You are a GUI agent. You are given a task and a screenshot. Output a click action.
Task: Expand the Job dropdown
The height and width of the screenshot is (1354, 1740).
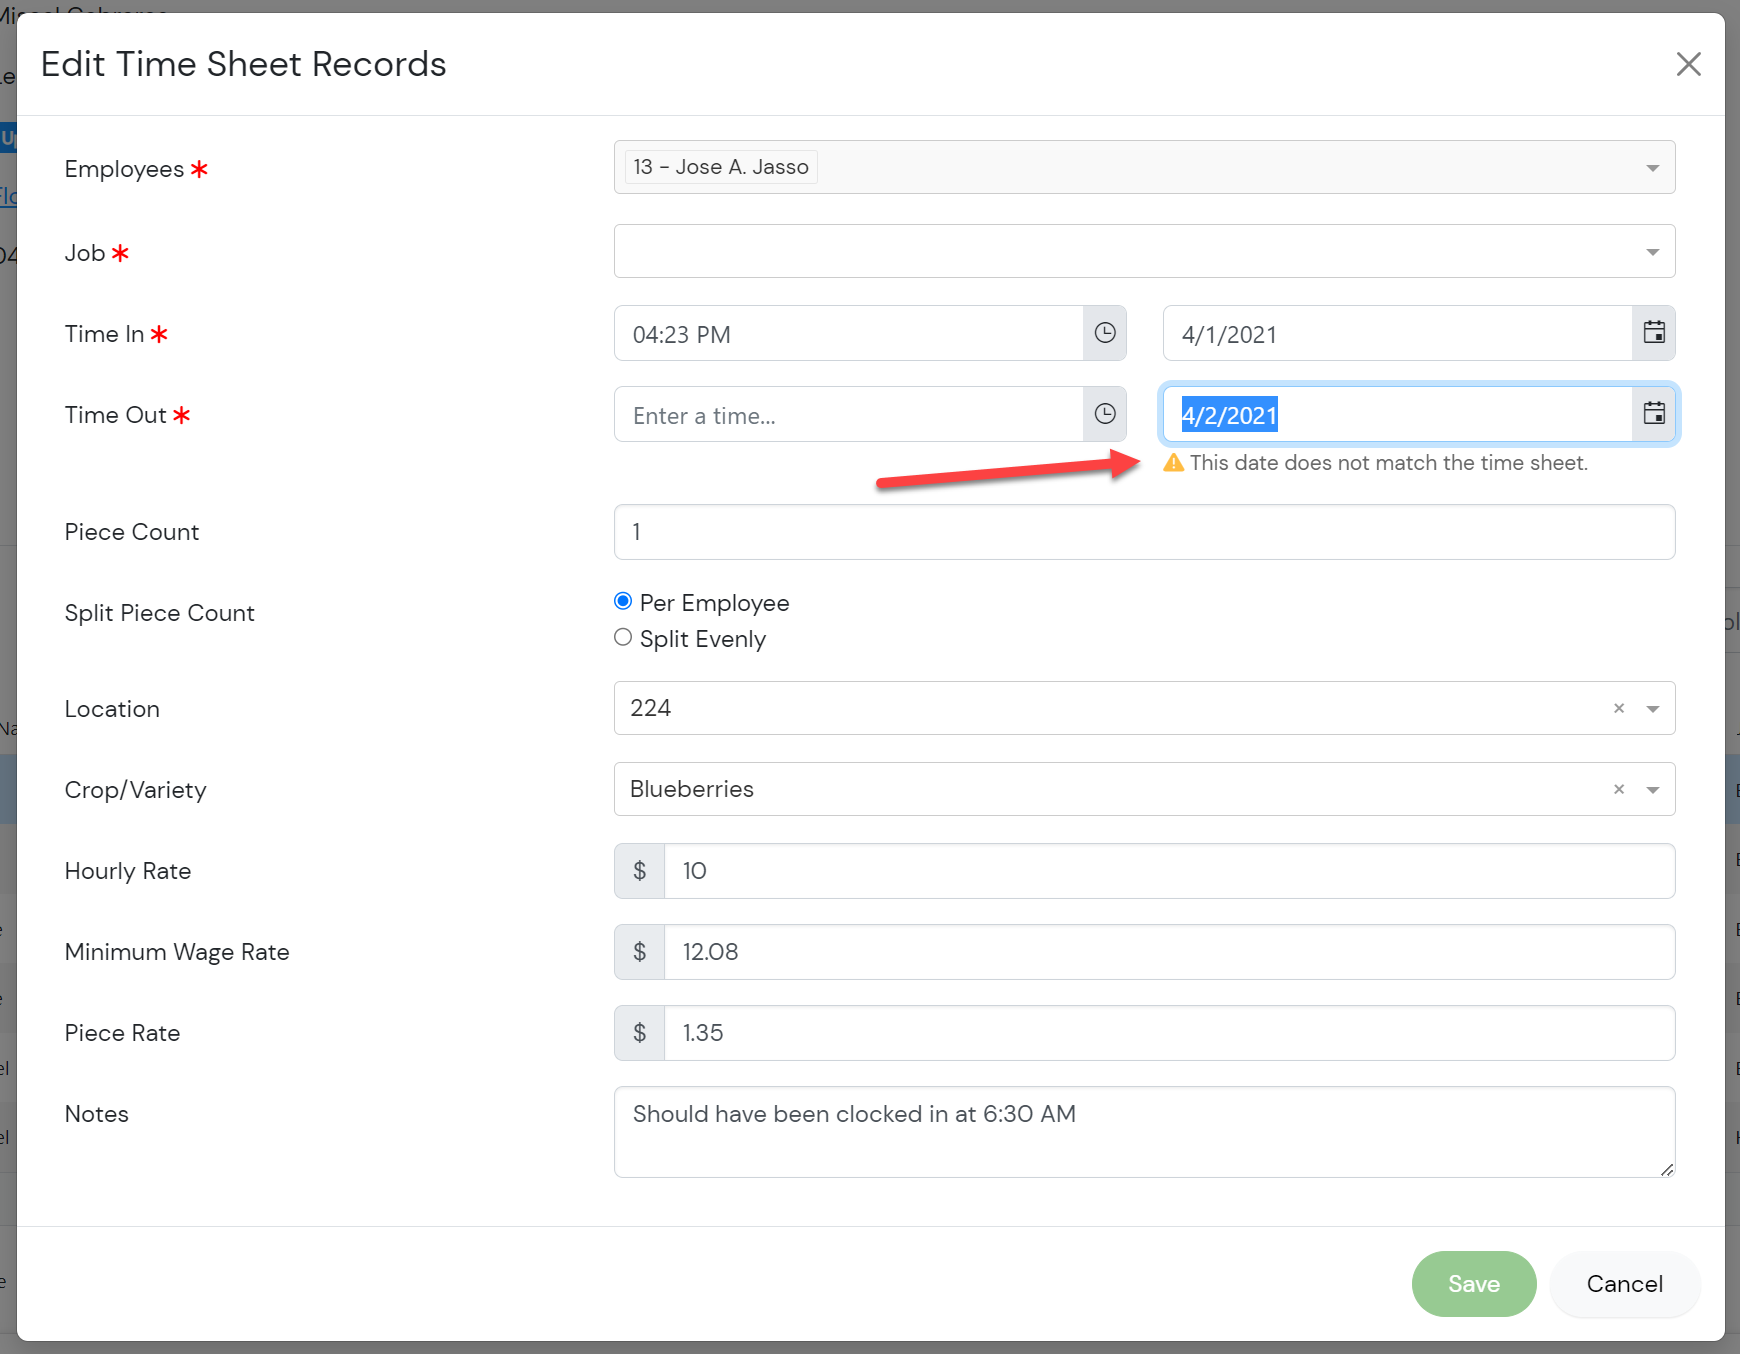pyautogui.click(x=1652, y=252)
